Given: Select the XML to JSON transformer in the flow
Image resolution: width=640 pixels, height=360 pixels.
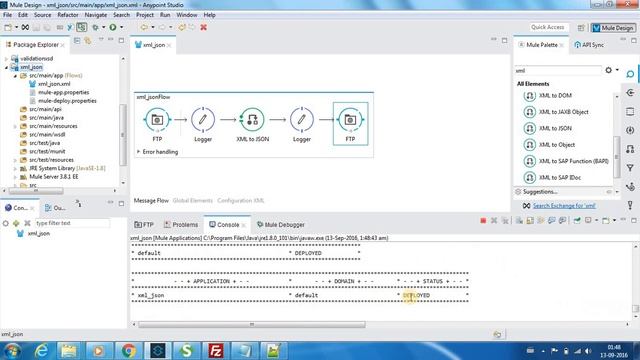Looking at the screenshot, I should click(x=252, y=120).
